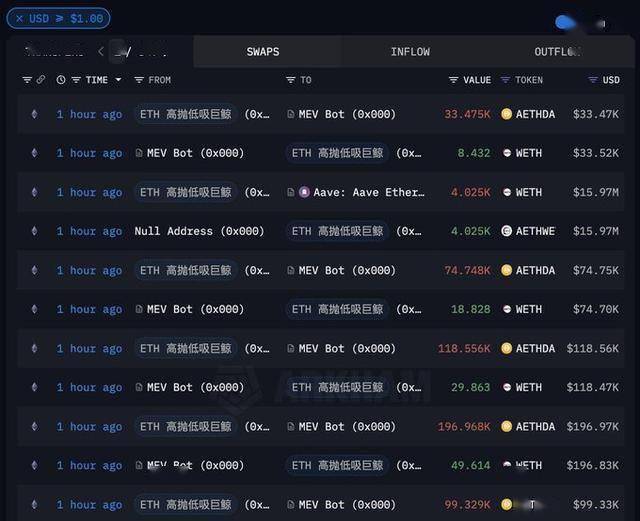Select value 118.556K

click(x=464, y=348)
